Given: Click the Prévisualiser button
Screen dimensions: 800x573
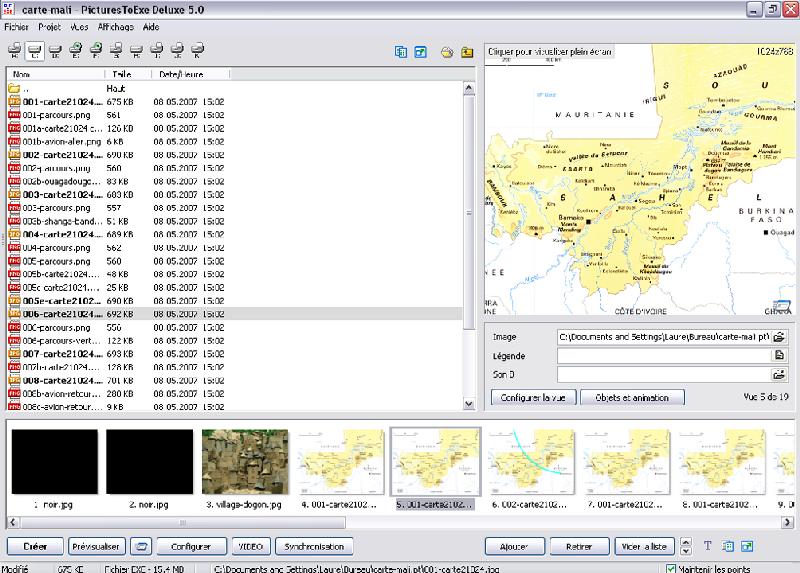Looking at the screenshot, I should pos(96,546).
